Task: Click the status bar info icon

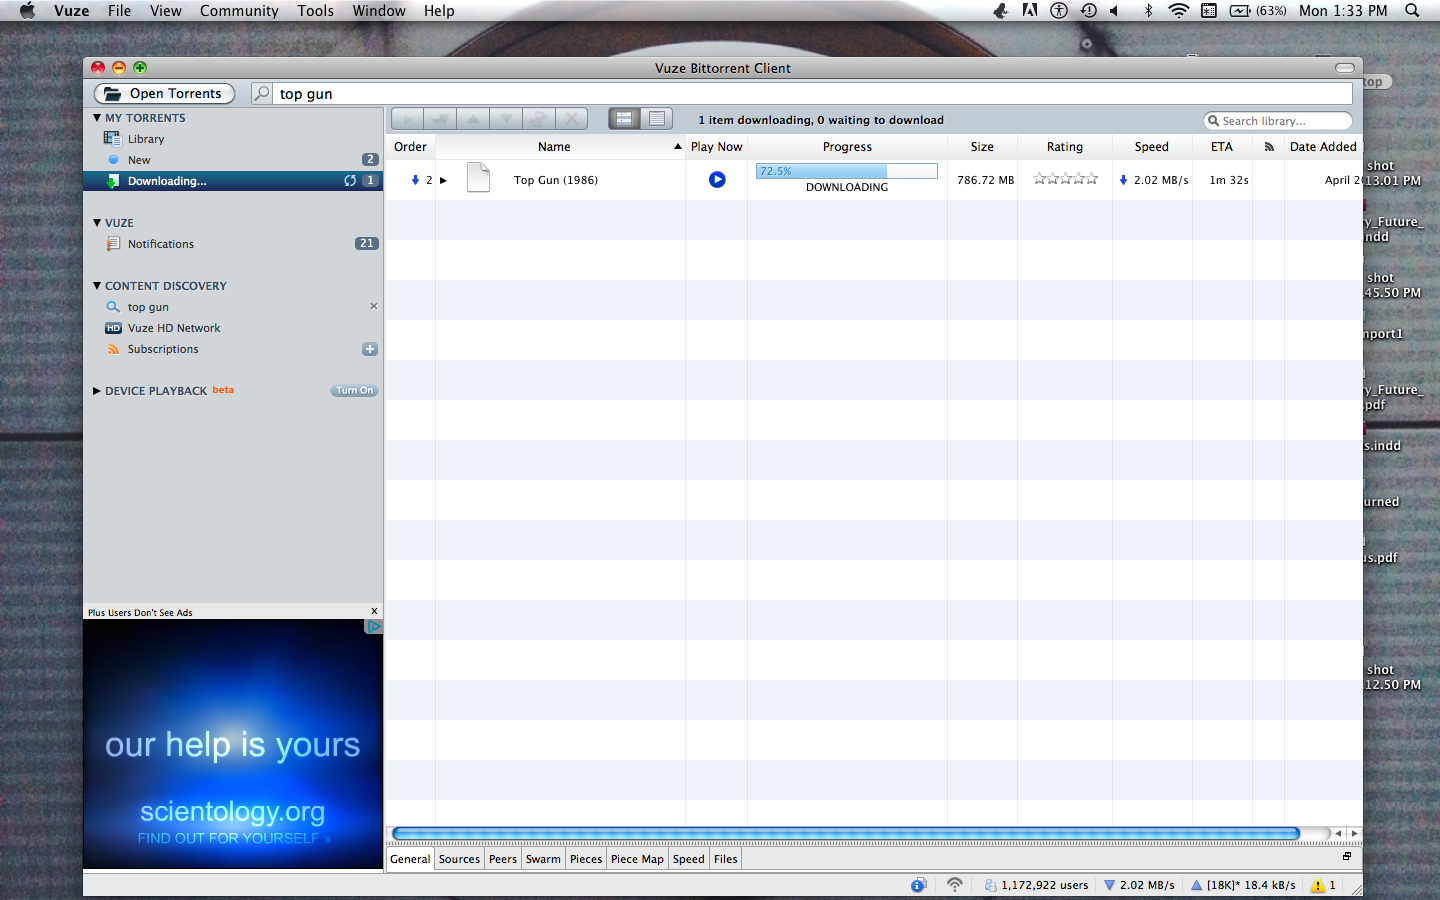Action: 918,885
